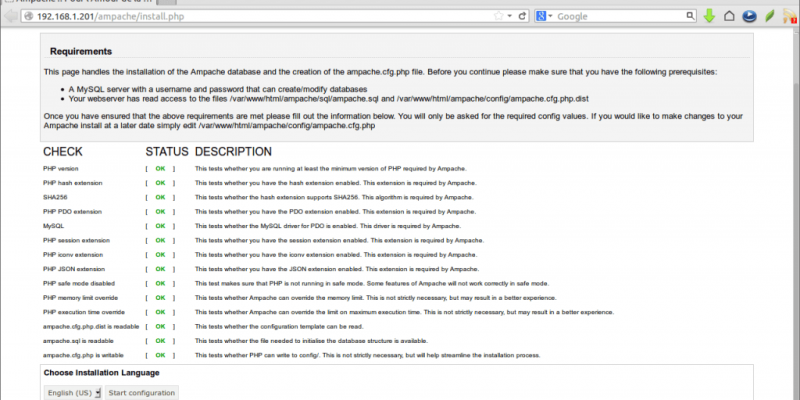
Task: Open the English (US) language dropdown
Action: [72, 393]
